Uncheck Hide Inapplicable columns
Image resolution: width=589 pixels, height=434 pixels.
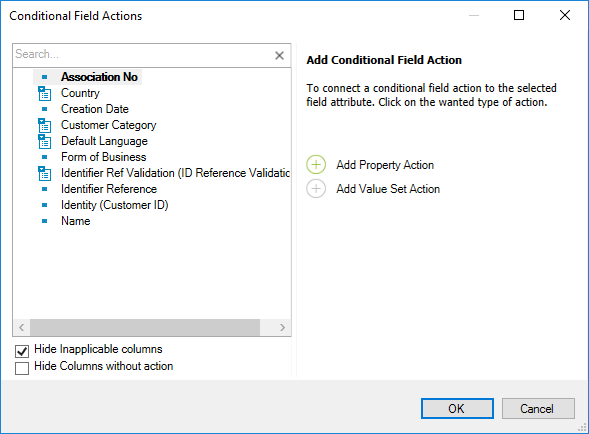(x=22, y=351)
